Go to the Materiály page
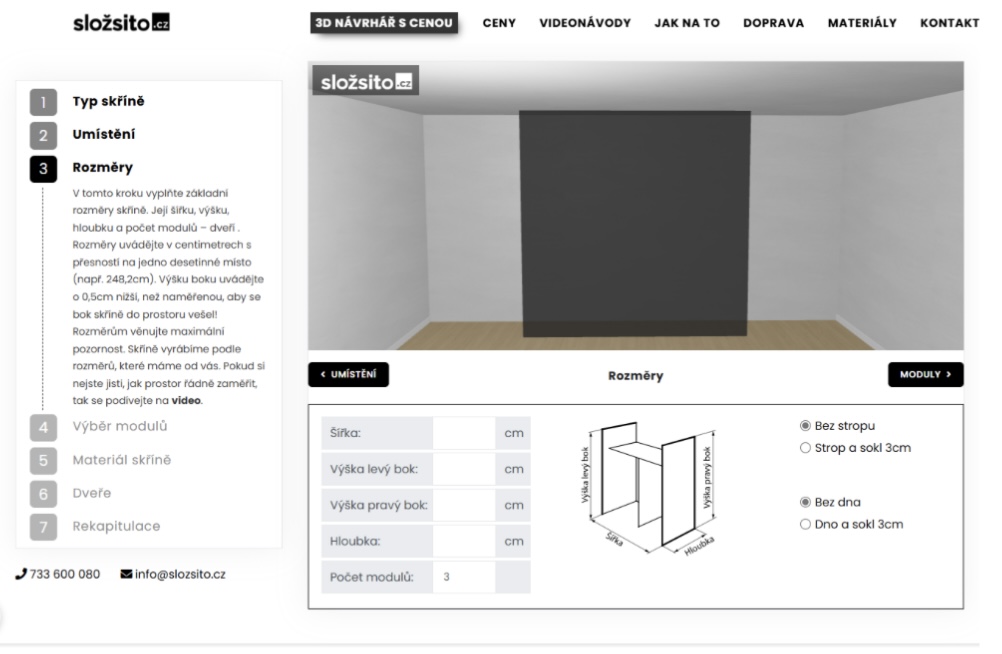 tap(862, 23)
